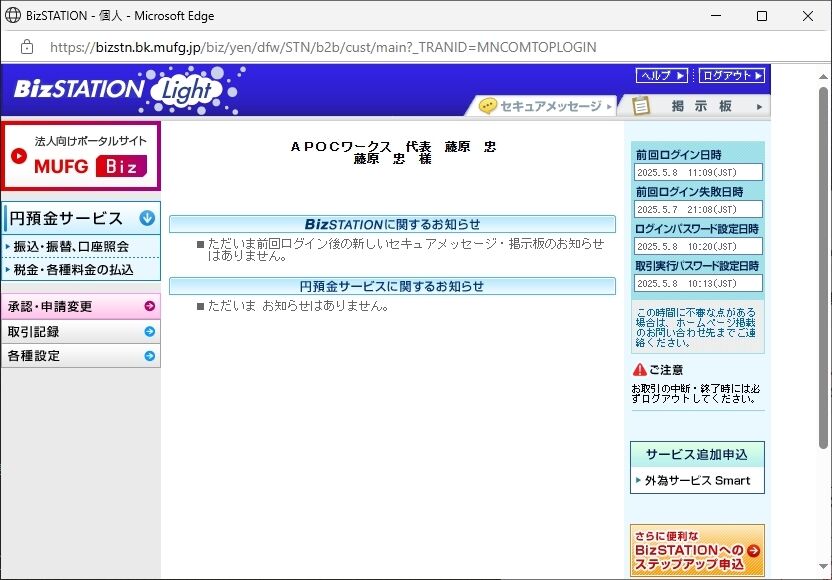Click the blue down-arrow on 円預金サービス
Screen dimensions: 832x580
pyautogui.click(x=147, y=218)
